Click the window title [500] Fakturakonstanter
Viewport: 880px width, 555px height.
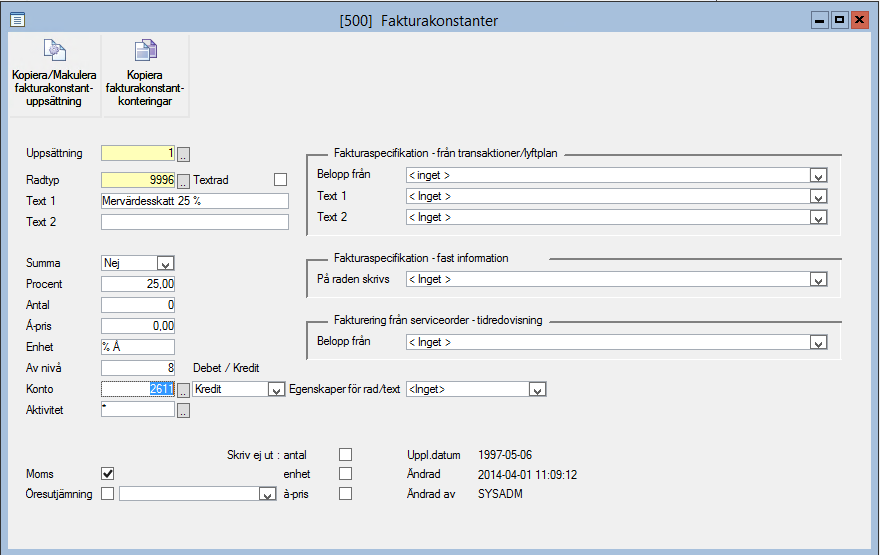click(x=419, y=21)
